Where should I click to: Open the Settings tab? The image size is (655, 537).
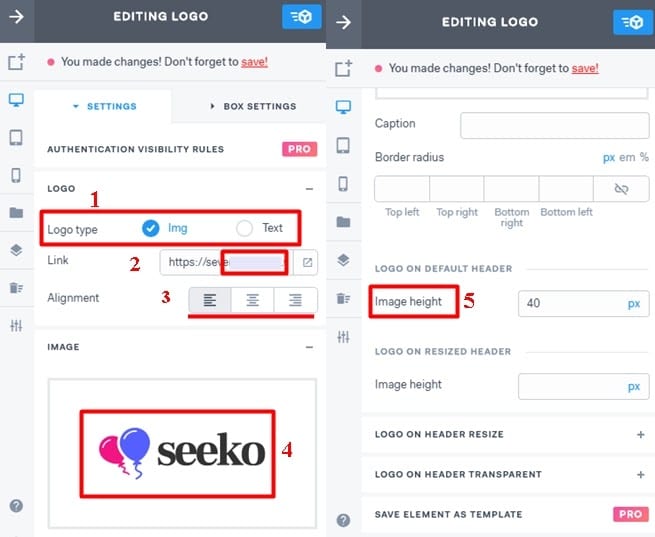point(105,106)
